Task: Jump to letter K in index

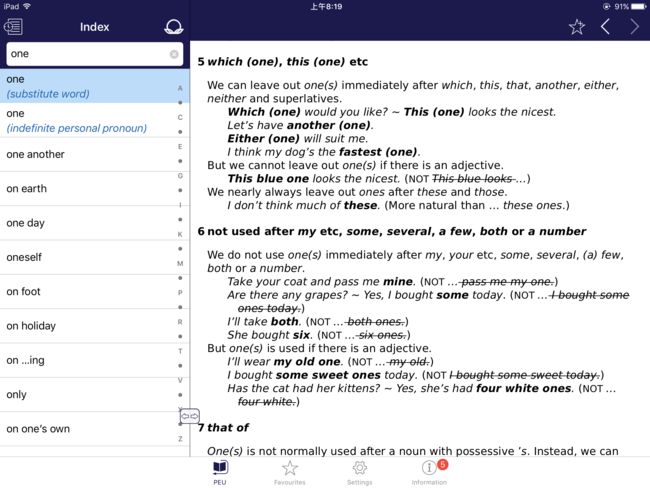Action: (x=180, y=234)
